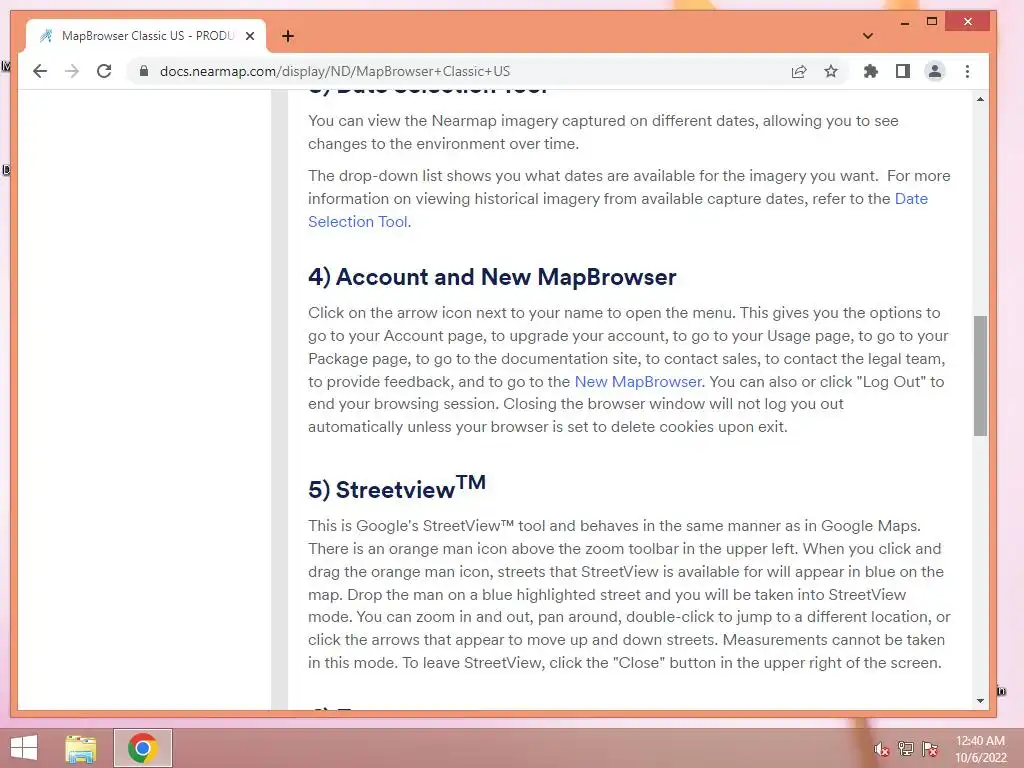
Task: Click the lock icon in address bar
Action: pos(144,71)
